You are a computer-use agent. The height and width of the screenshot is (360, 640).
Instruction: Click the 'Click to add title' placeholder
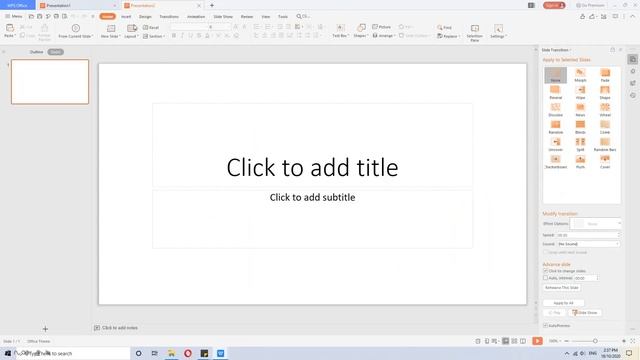[312, 145]
